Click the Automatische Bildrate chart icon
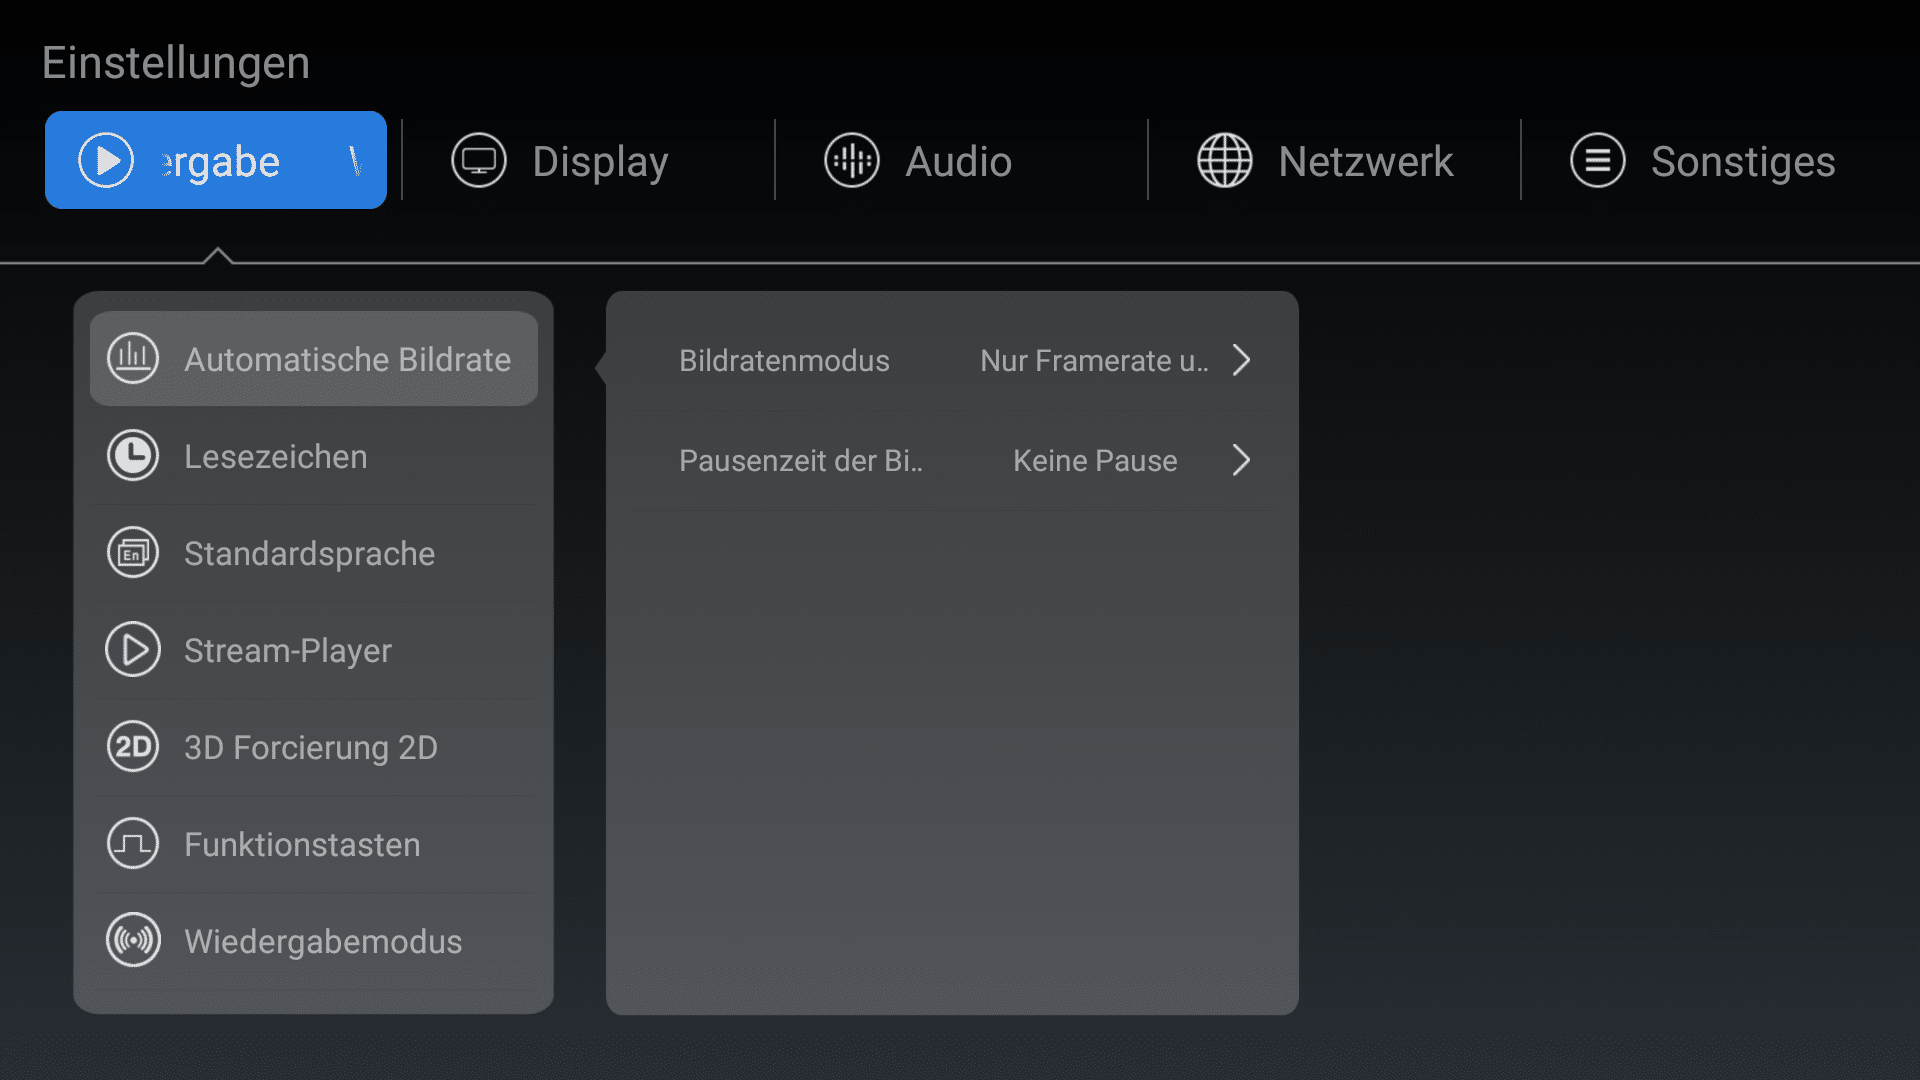The image size is (1920, 1080). (x=133, y=358)
